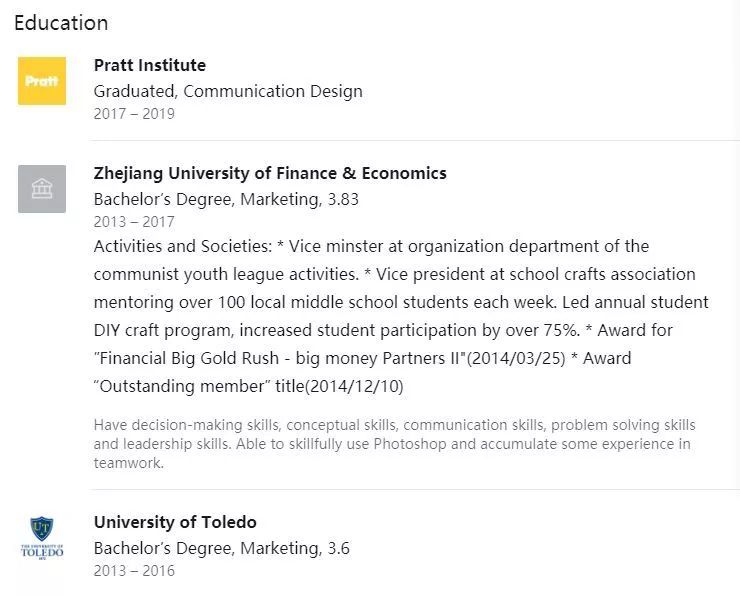Click the yellow Pratt Institute logo

(x=42, y=81)
